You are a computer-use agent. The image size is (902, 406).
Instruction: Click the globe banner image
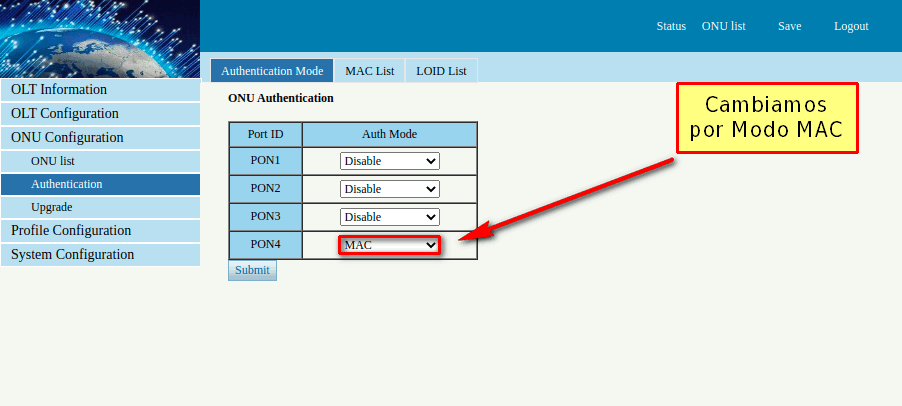click(100, 39)
